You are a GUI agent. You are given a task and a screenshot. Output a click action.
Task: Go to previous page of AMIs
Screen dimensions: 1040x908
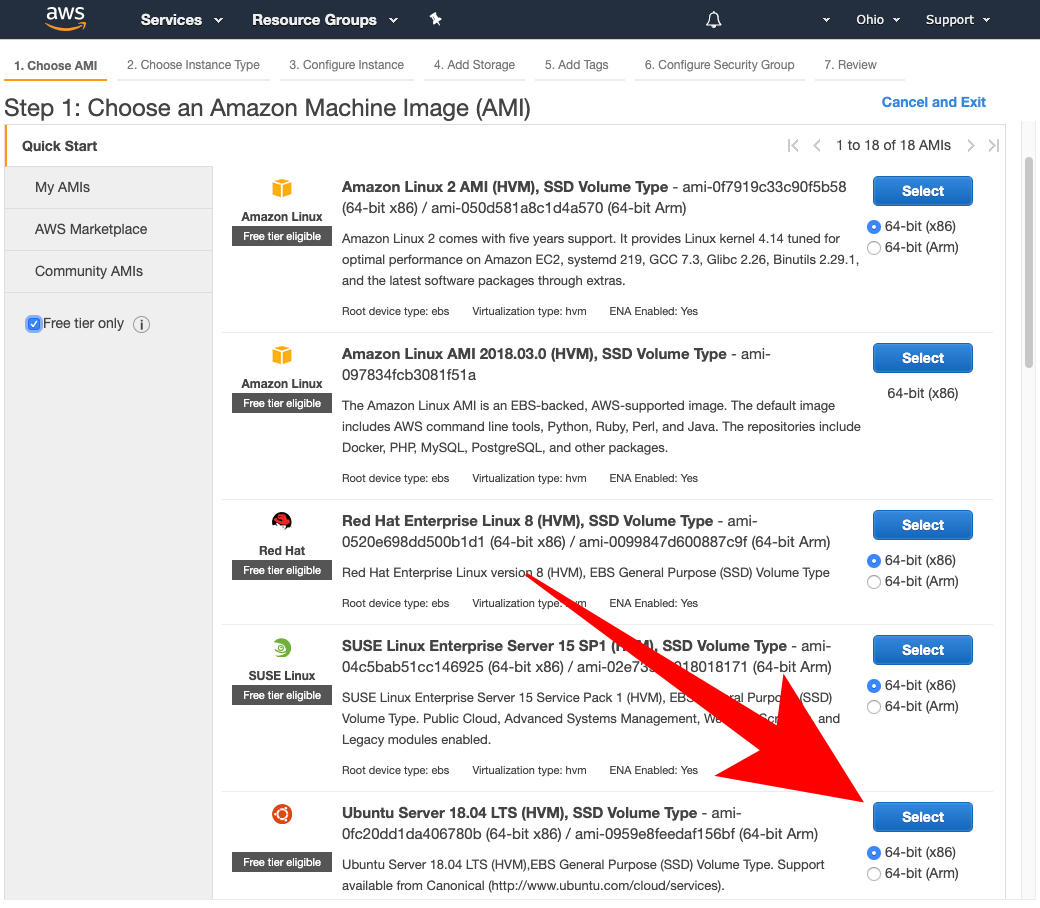[817, 145]
